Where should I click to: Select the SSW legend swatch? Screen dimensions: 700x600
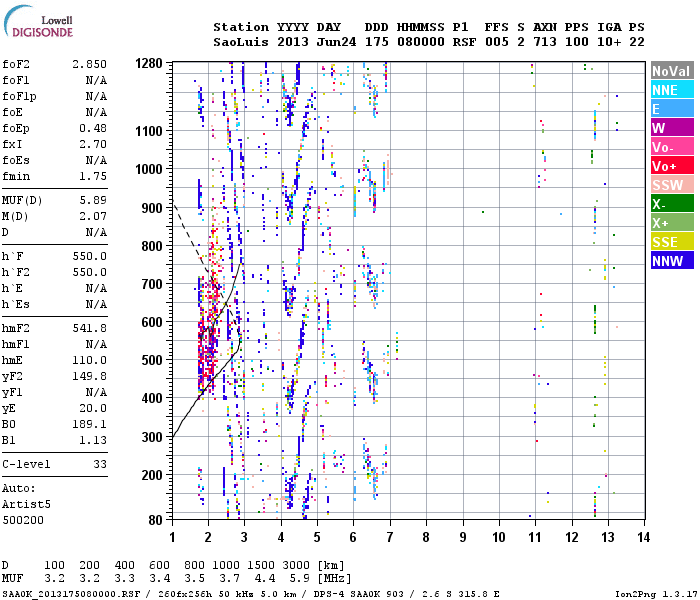tap(672, 185)
